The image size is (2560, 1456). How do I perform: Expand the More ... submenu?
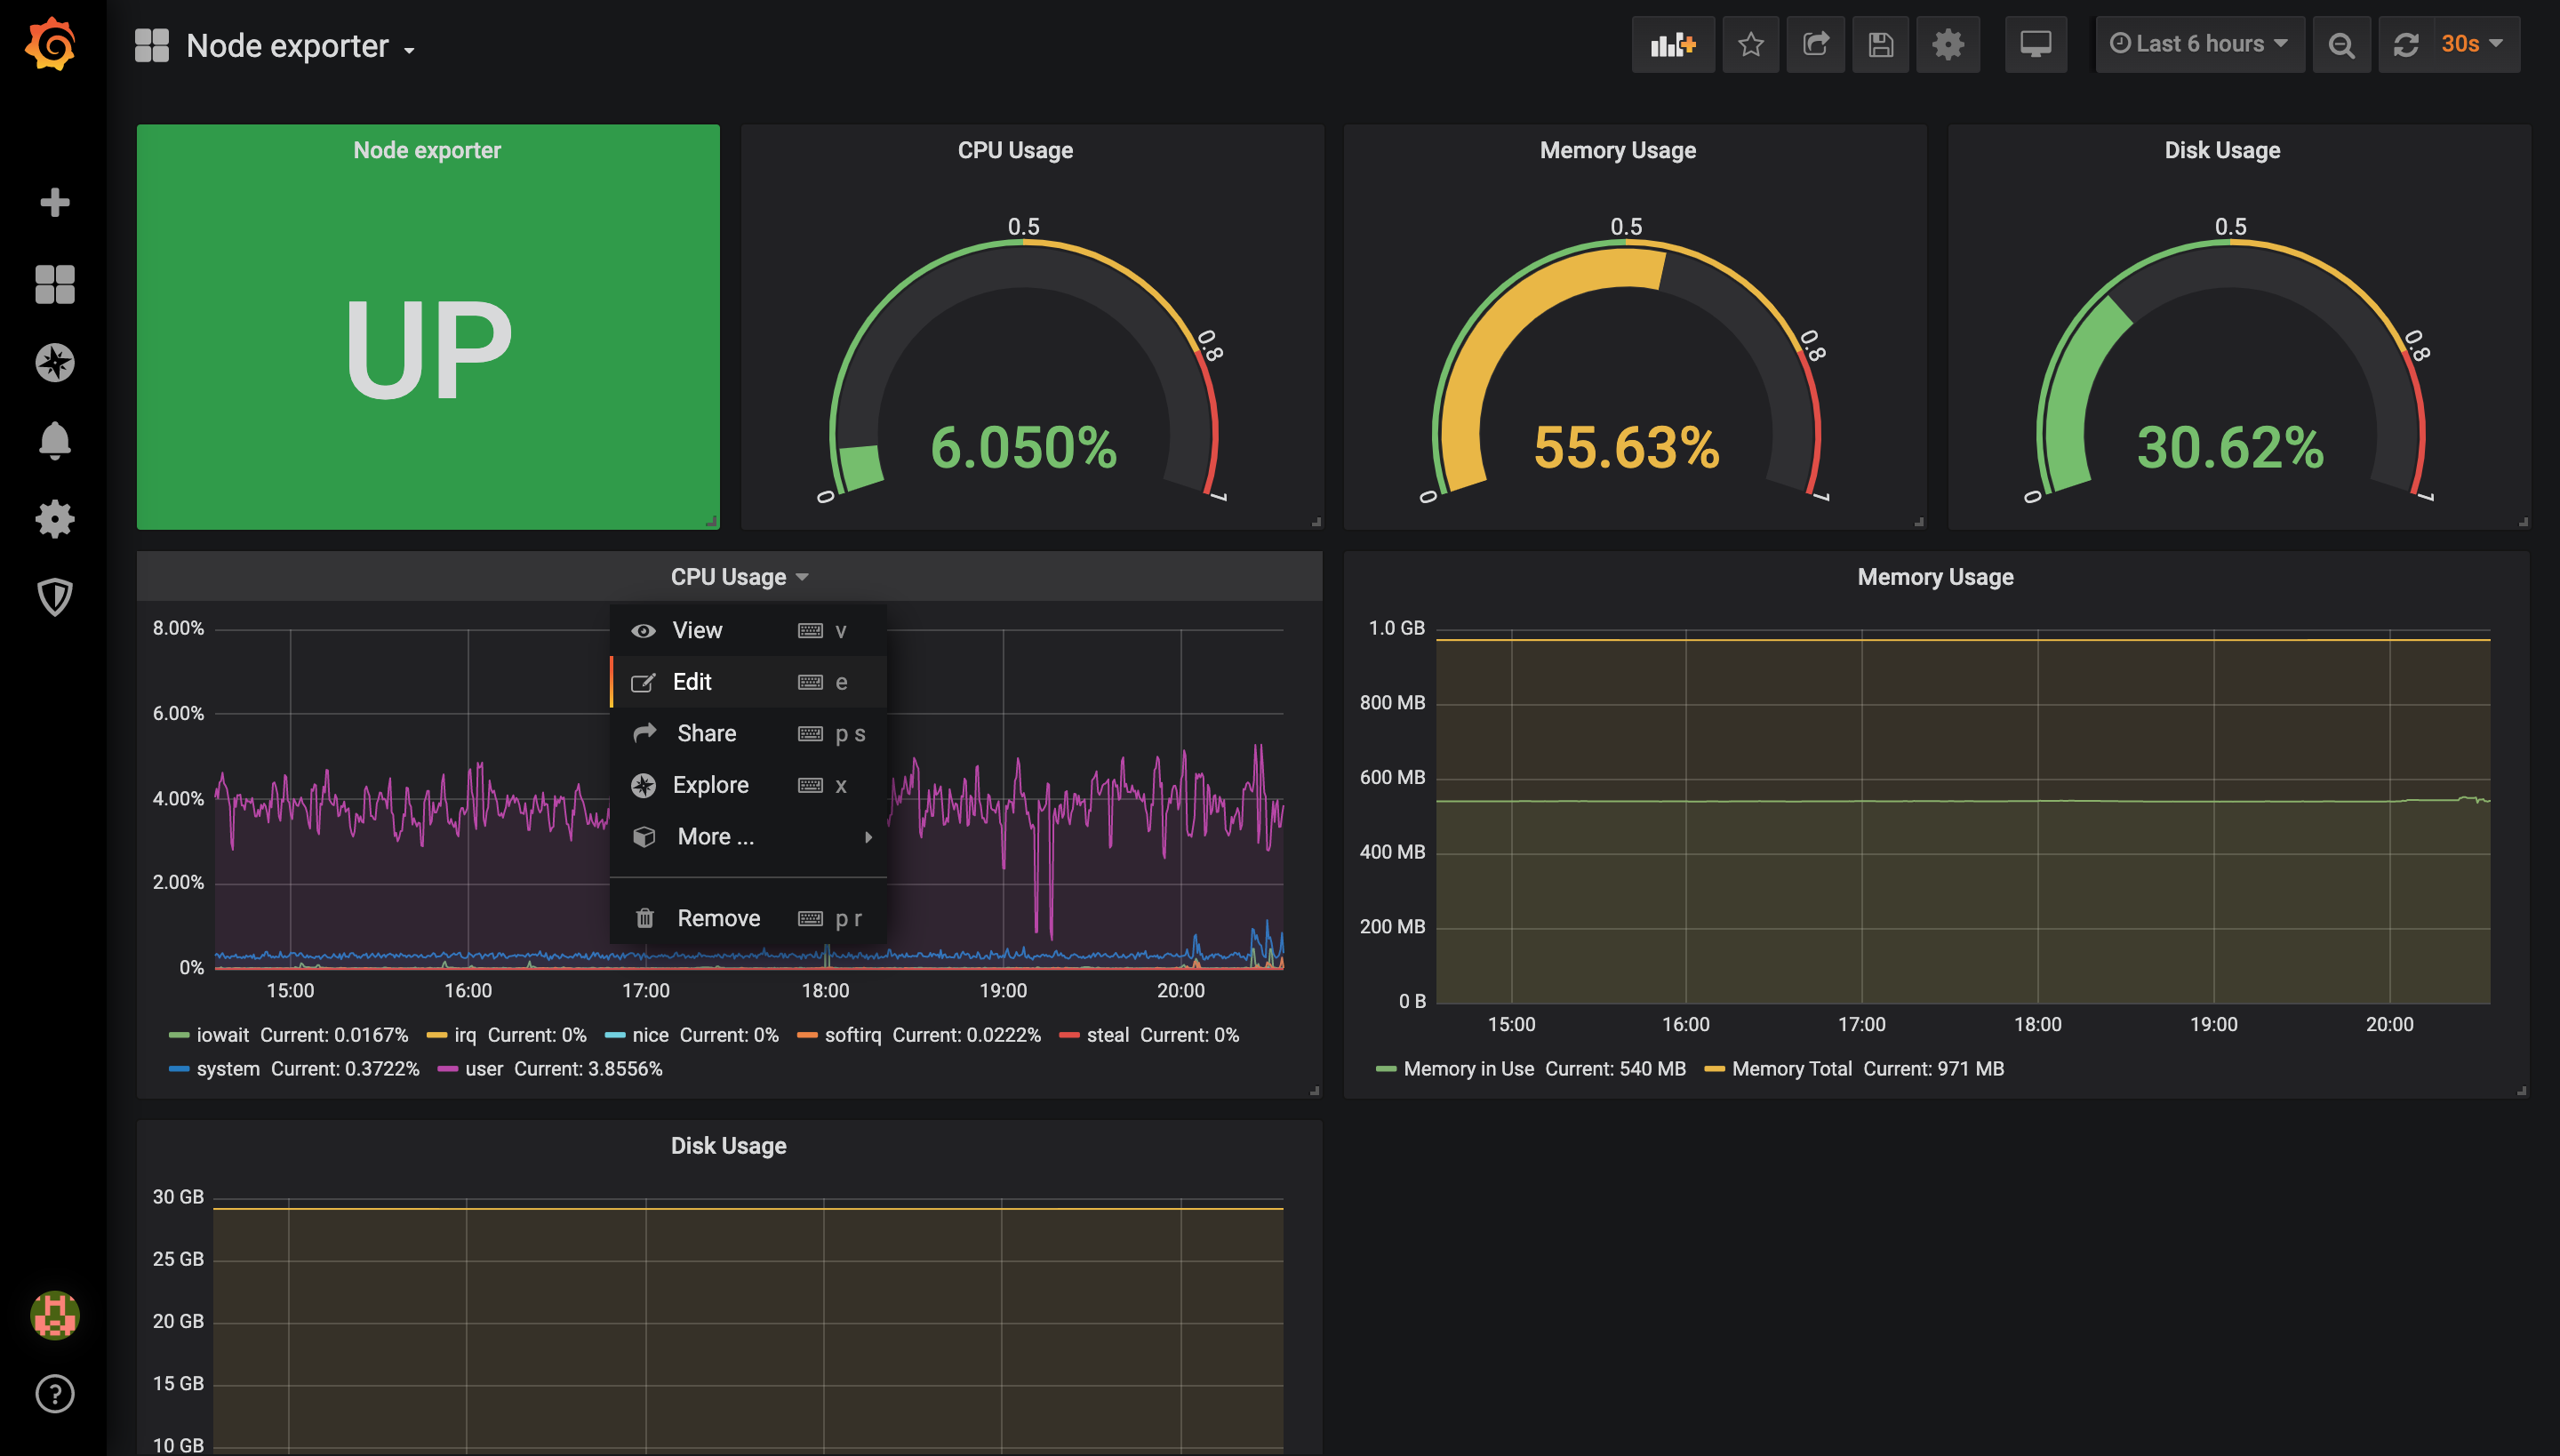point(748,836)
